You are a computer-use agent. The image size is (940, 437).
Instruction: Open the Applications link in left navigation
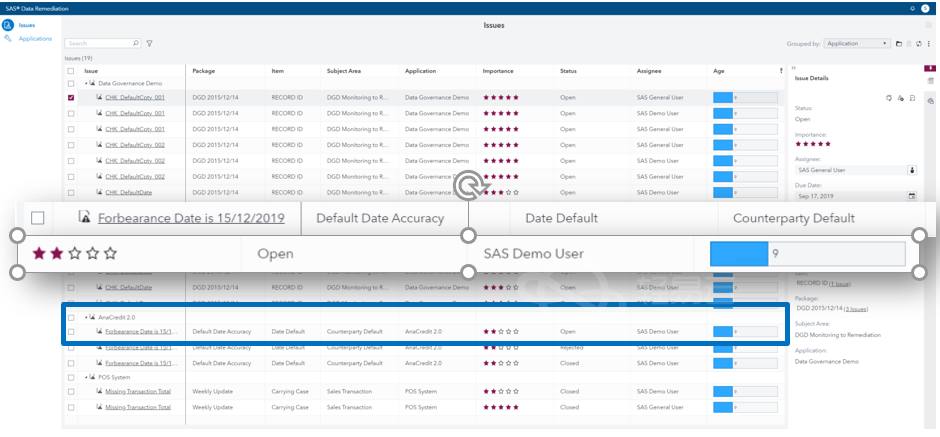point(35,39)
